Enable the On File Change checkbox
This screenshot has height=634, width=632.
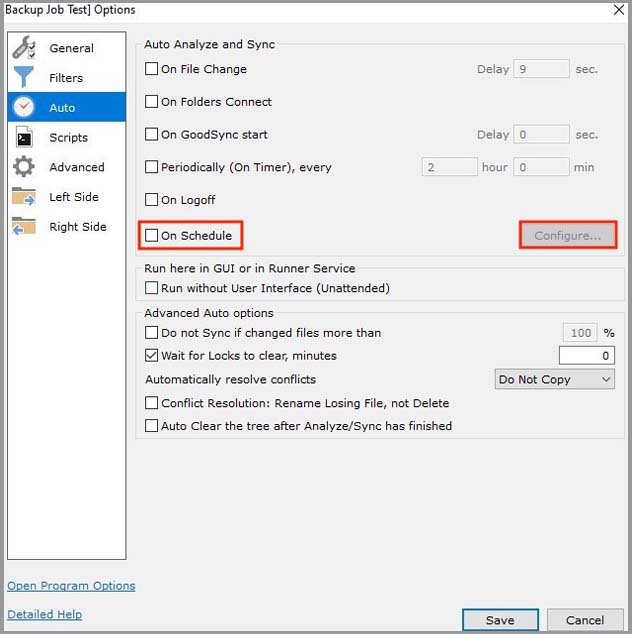152,70
